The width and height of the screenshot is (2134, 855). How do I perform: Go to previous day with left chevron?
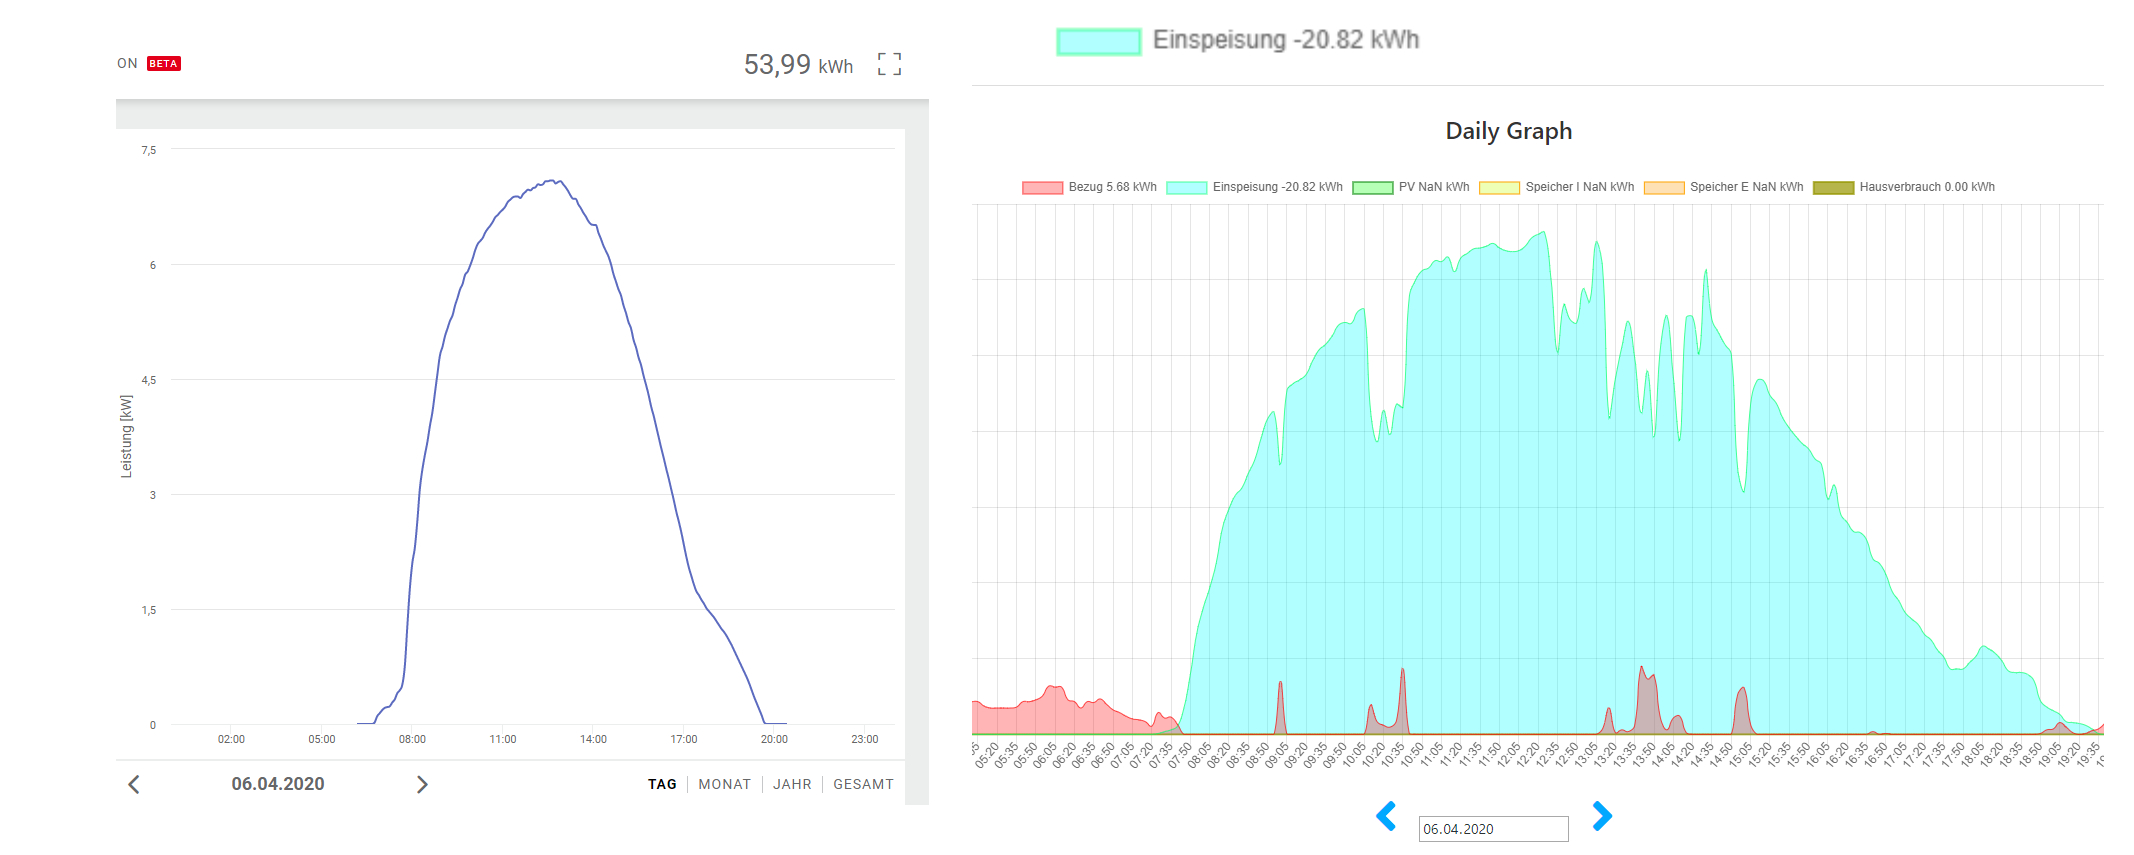(x=134, y=785)
